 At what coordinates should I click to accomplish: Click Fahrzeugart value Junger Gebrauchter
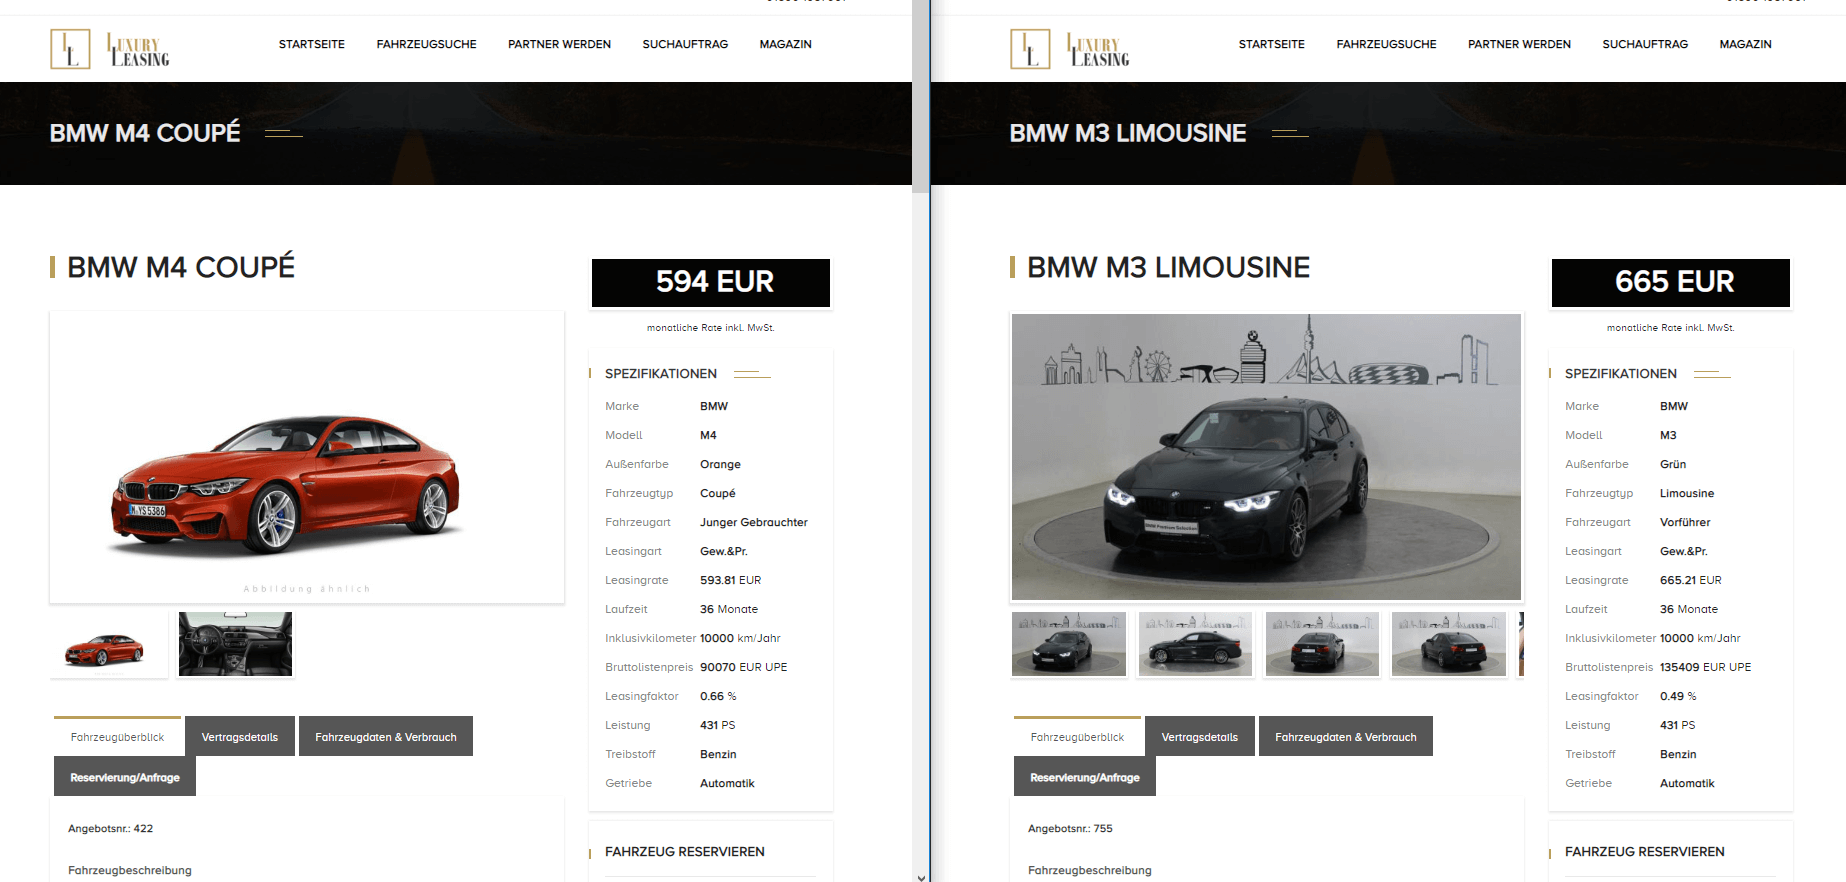pyautogui.click(x=754, y=522)
